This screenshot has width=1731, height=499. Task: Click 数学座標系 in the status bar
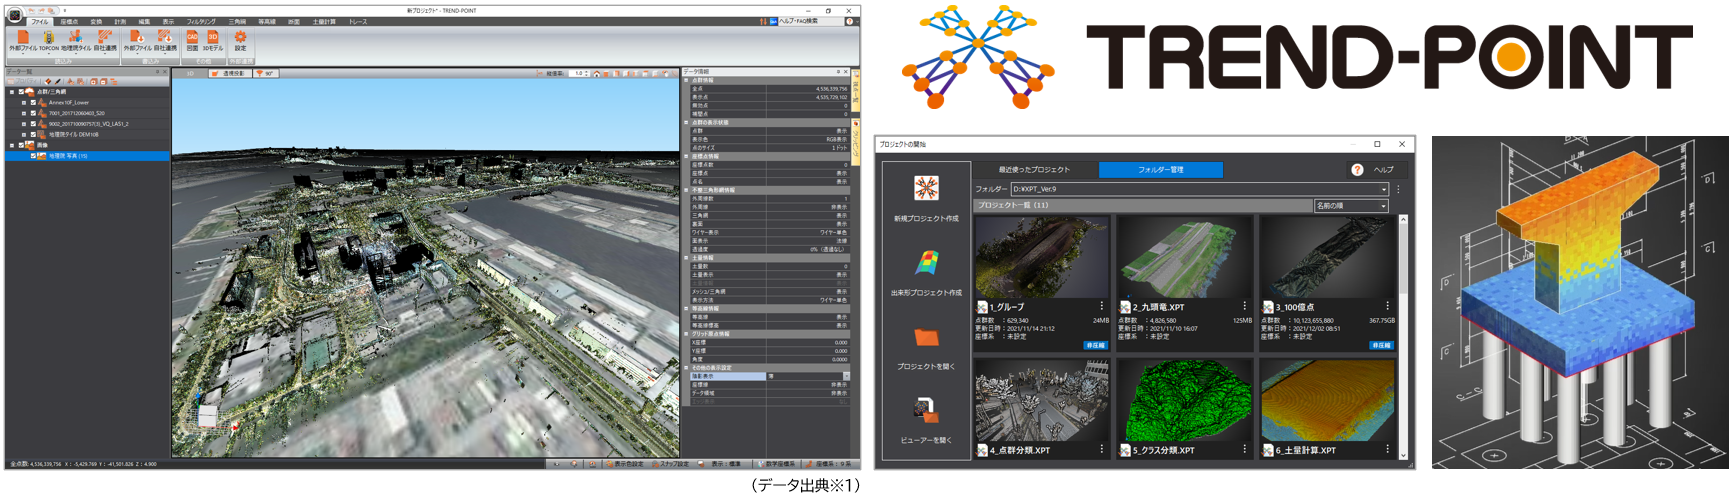pos(776,464)
